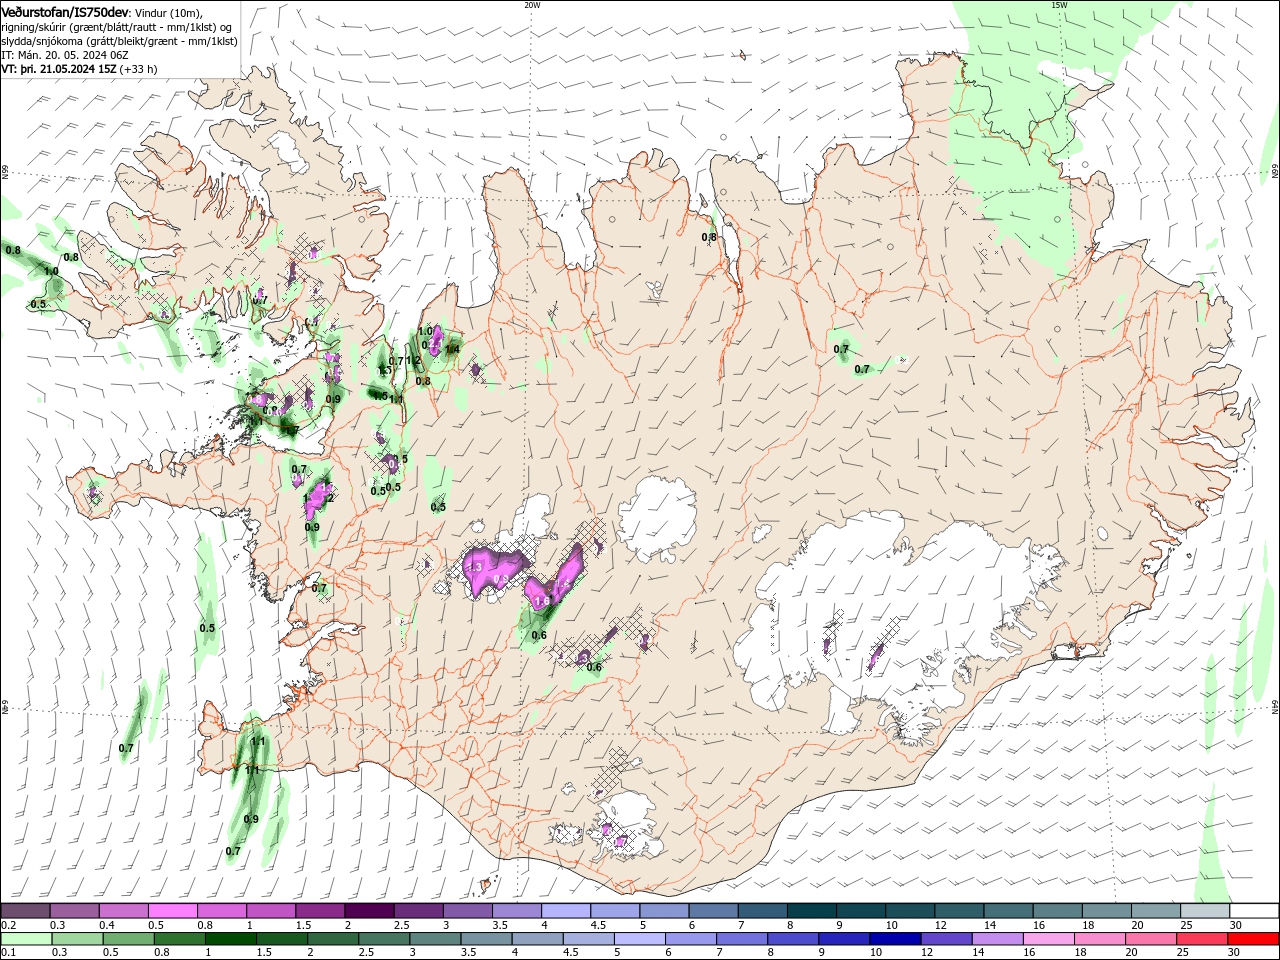Pick the pinkish-red 25 swatch, lower scale

(x=1200, y=939)
